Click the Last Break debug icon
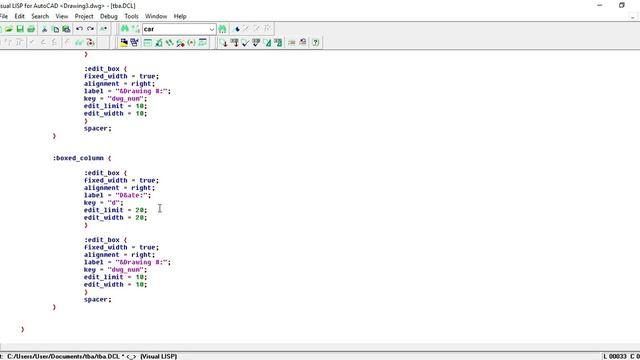The height and width of the screenshot is (360, 640). (x=90, y=42)
